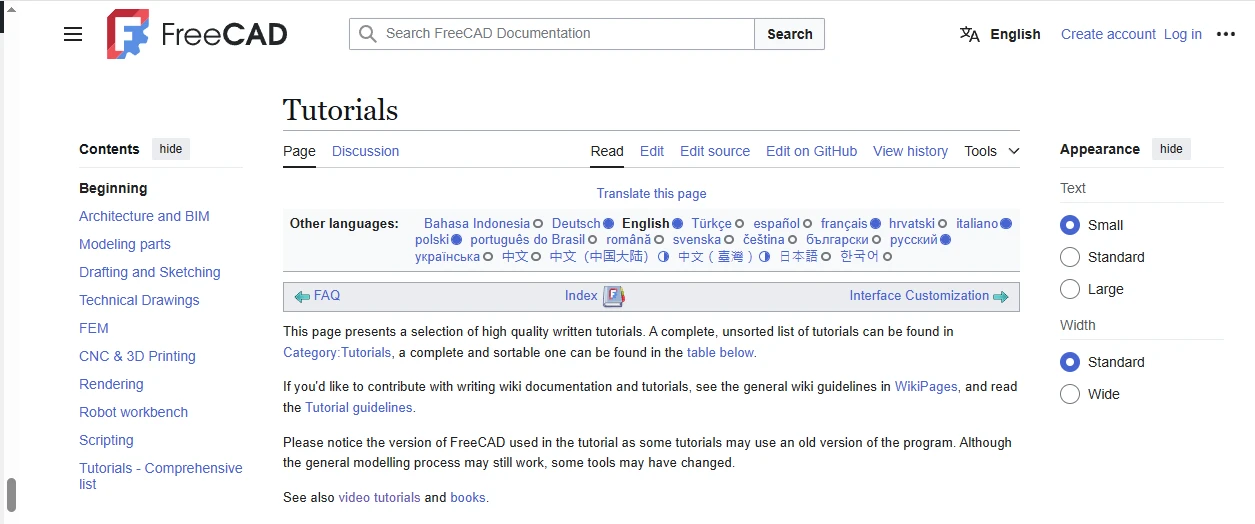Jump to Robot workbench section
The width and height of the screenshot is (1255, 524).
[x=134, y=412]
